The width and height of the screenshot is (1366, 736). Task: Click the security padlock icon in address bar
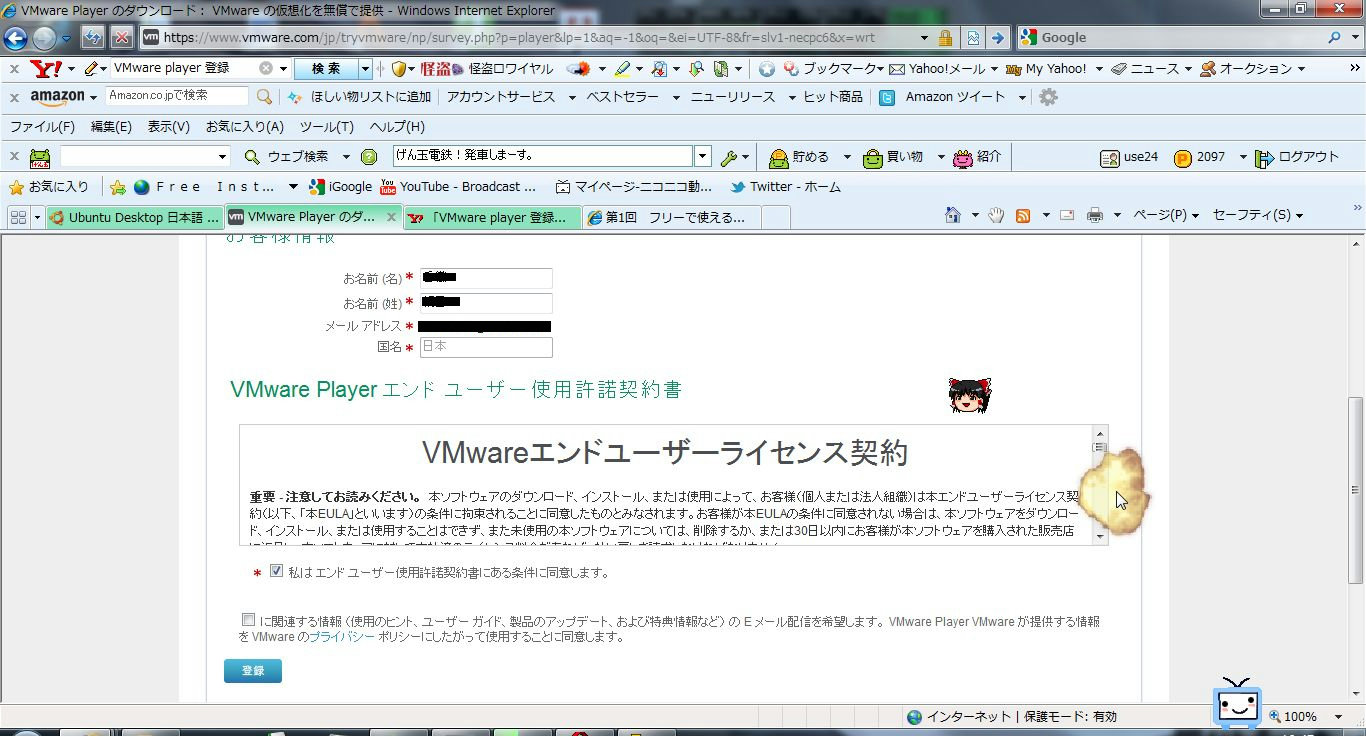pos(945,38)
